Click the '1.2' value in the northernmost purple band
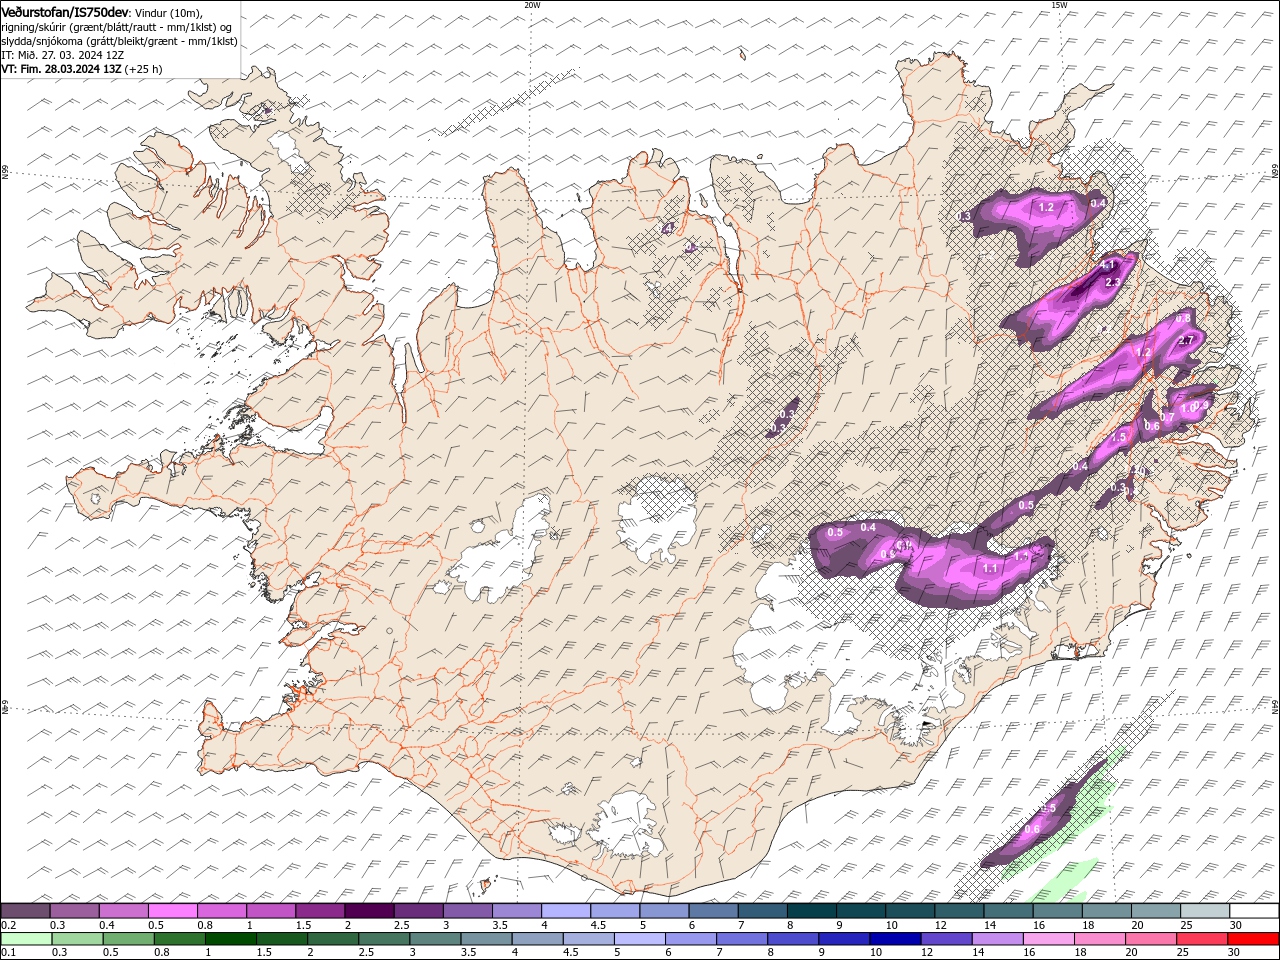Image resolution: width=1280 pixels, height=960 pixels. tap(1047, 207)
